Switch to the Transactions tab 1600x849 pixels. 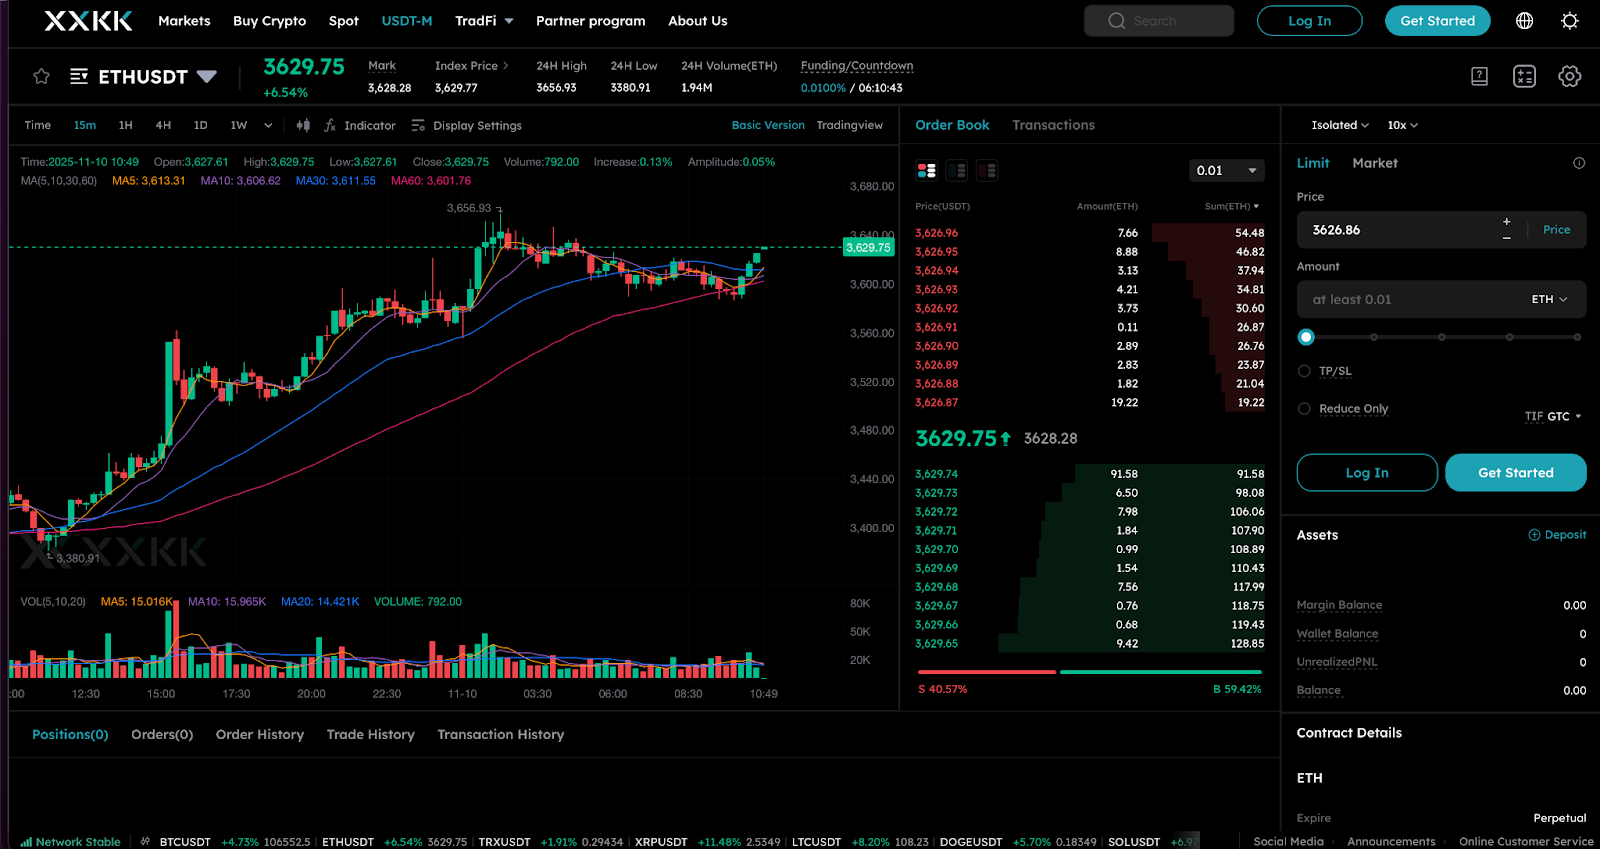click(x=1053, y=125)
